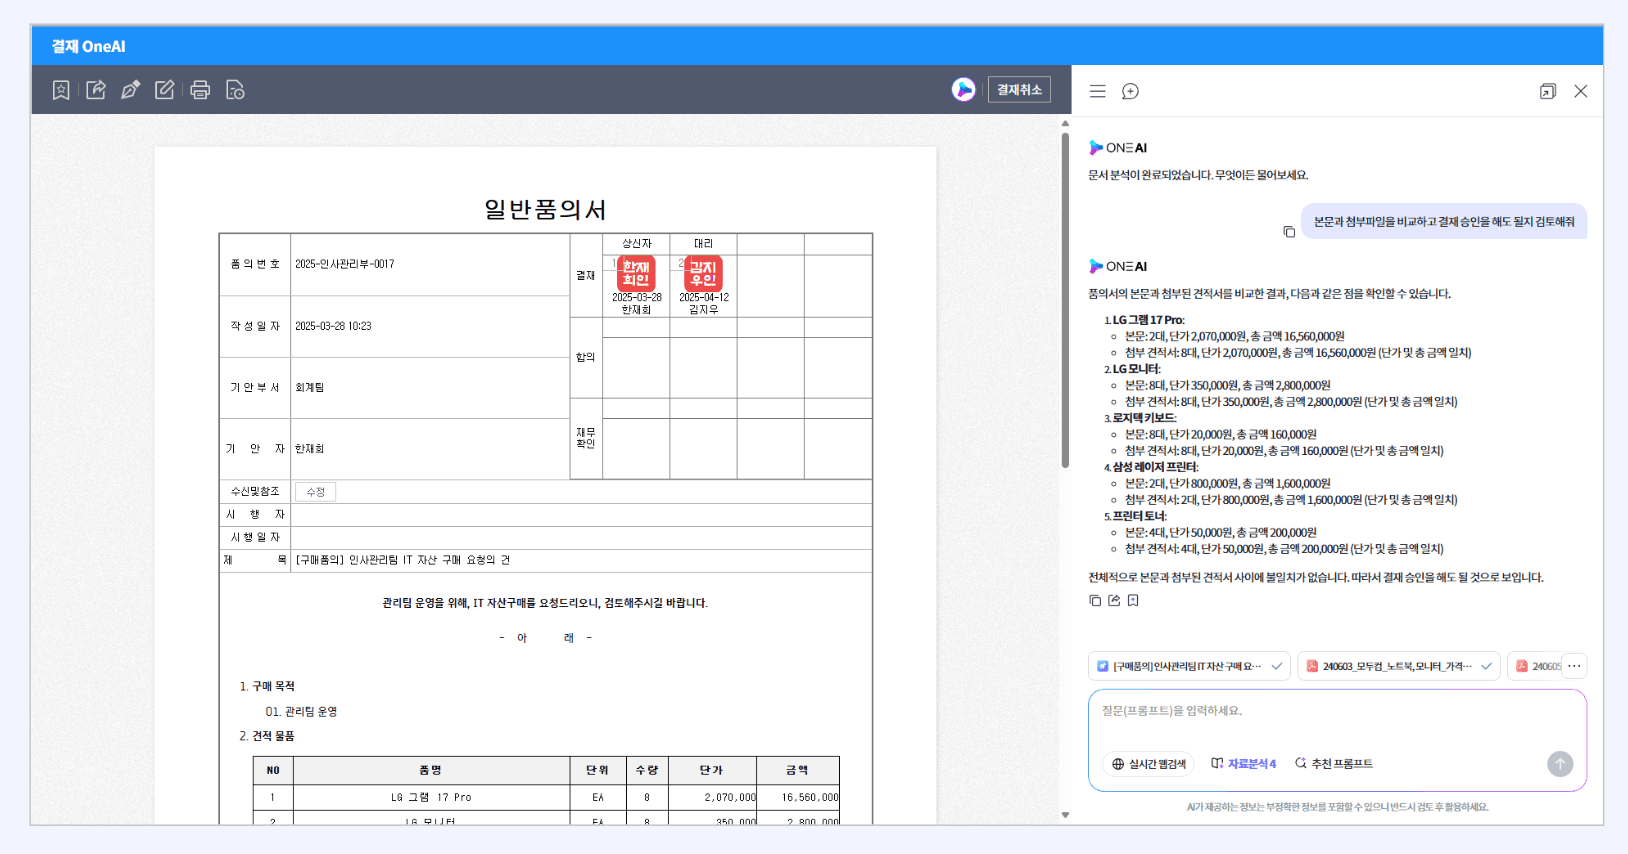1628x854 pixels.
Task: Send the prompt with arrow button
Action: tap(1560, 764)
